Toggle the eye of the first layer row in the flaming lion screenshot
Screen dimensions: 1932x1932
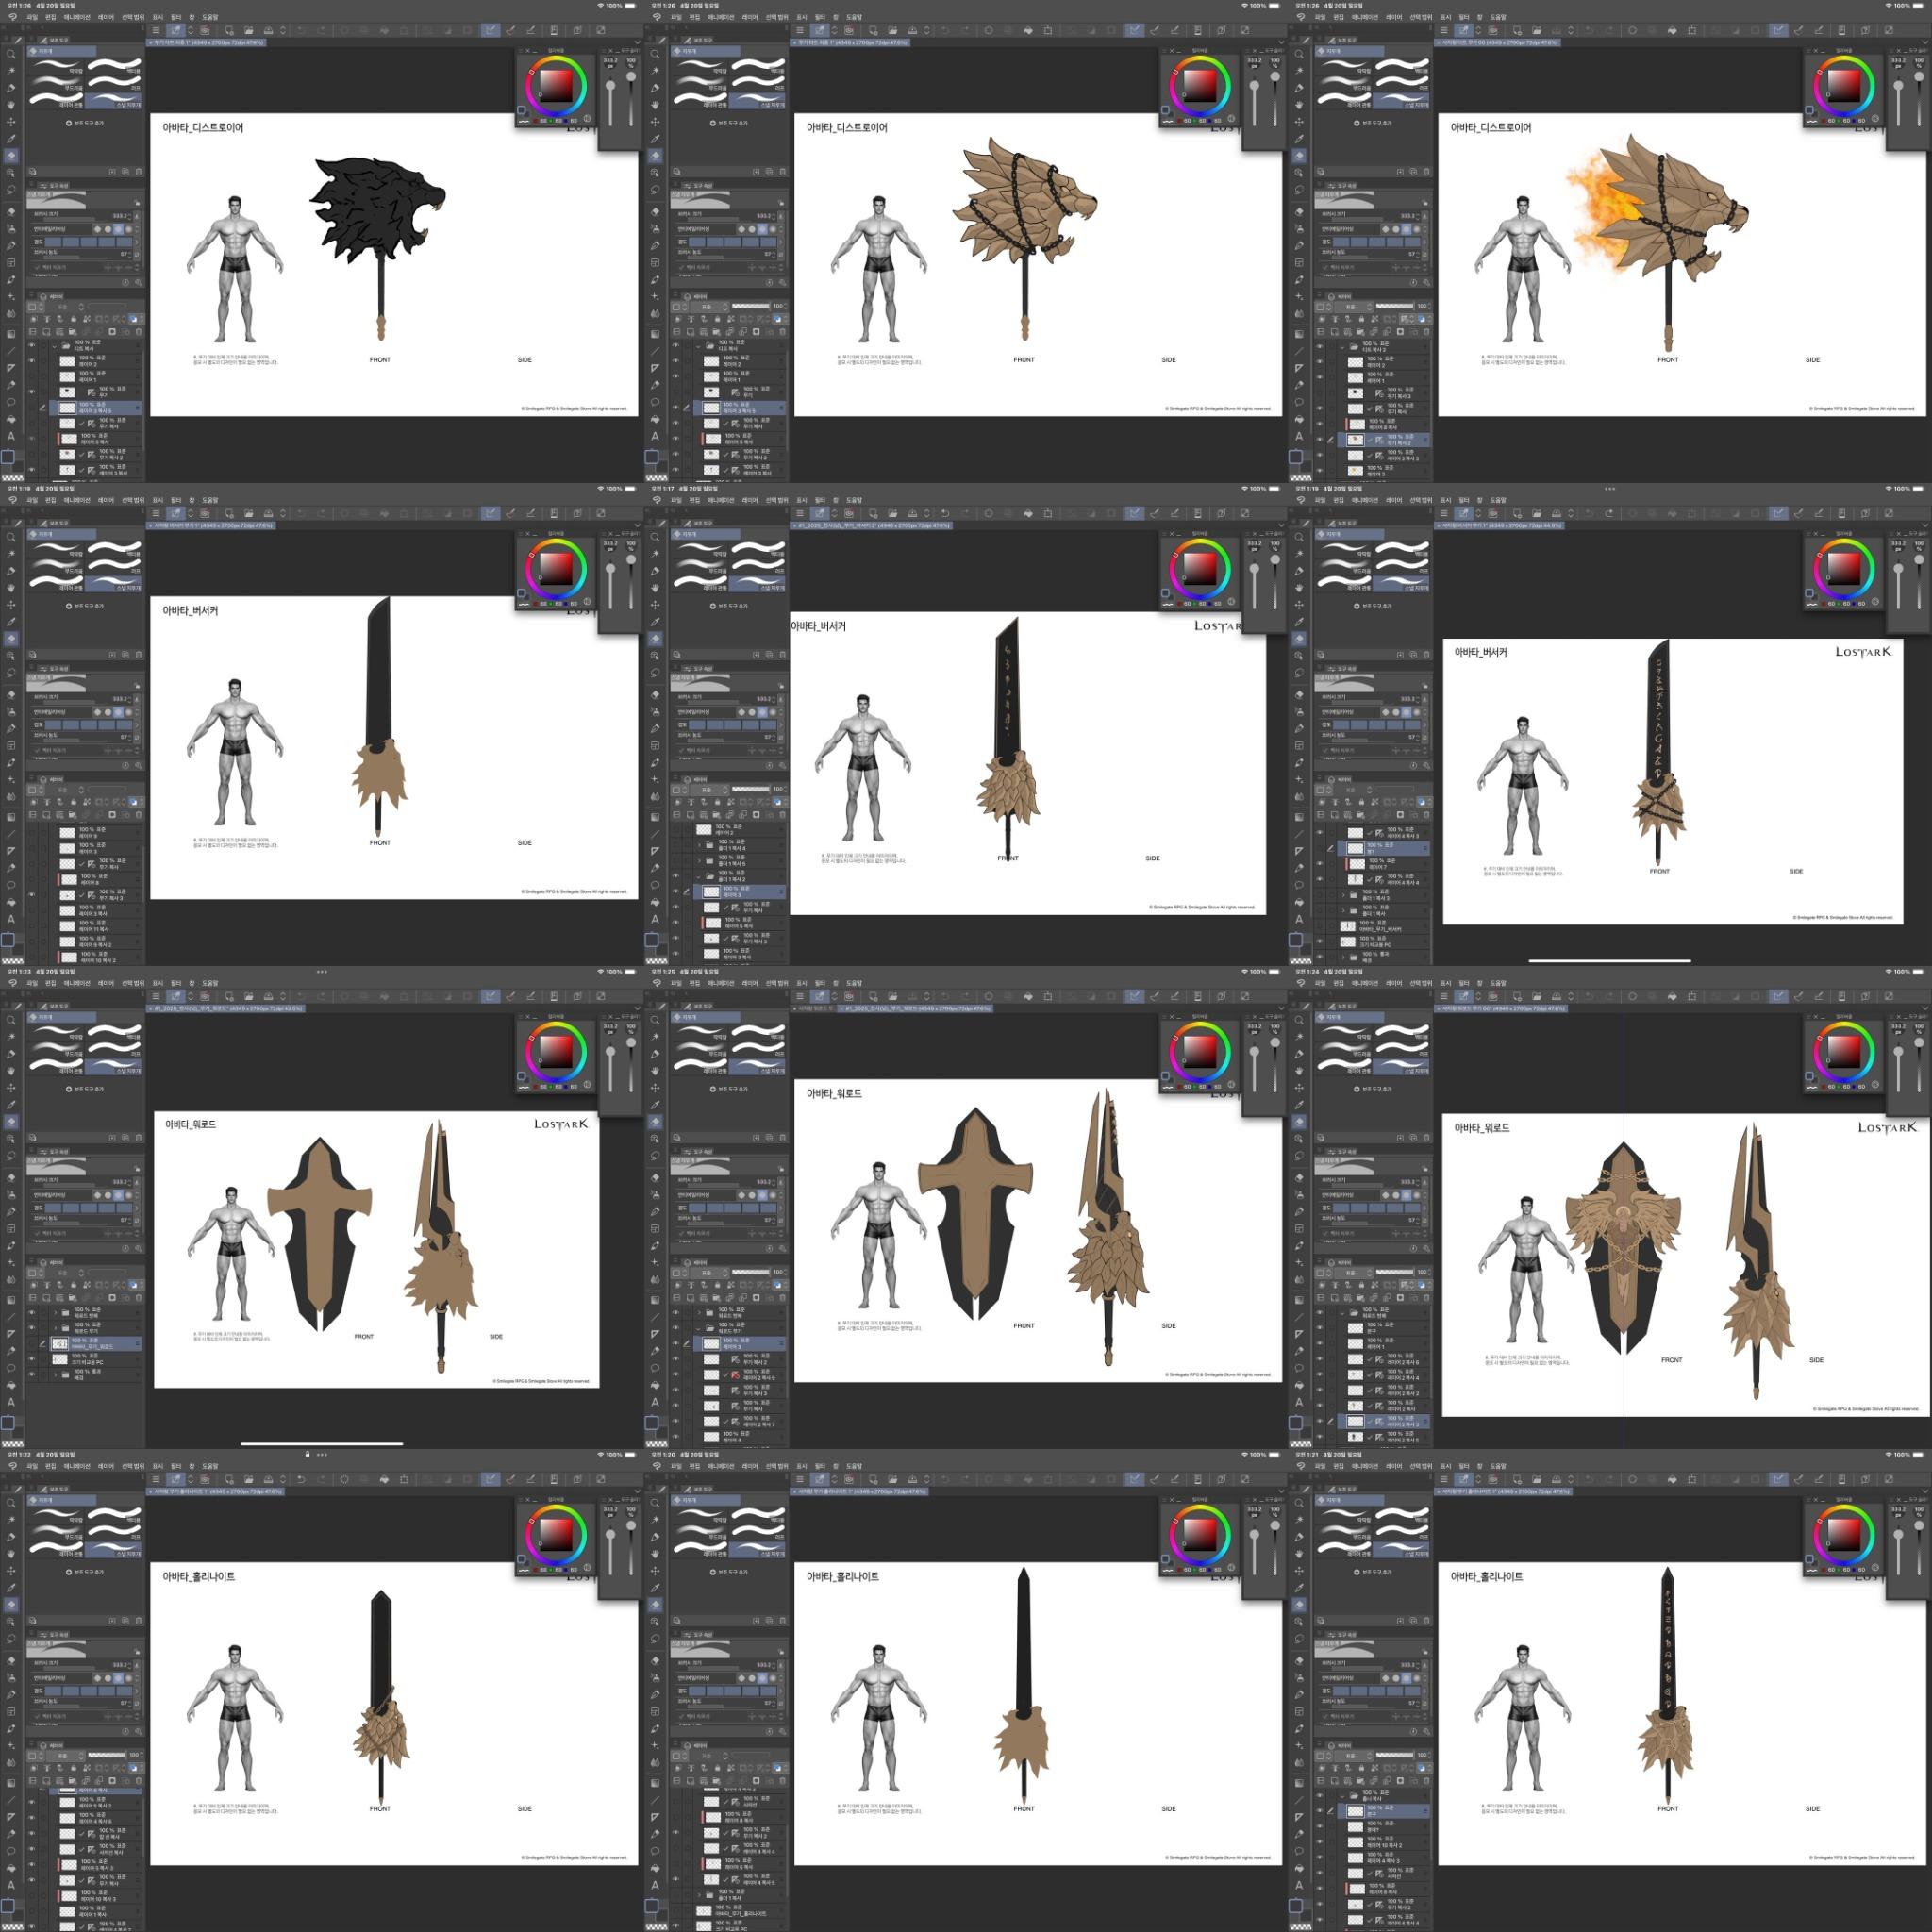(1320, 346)
